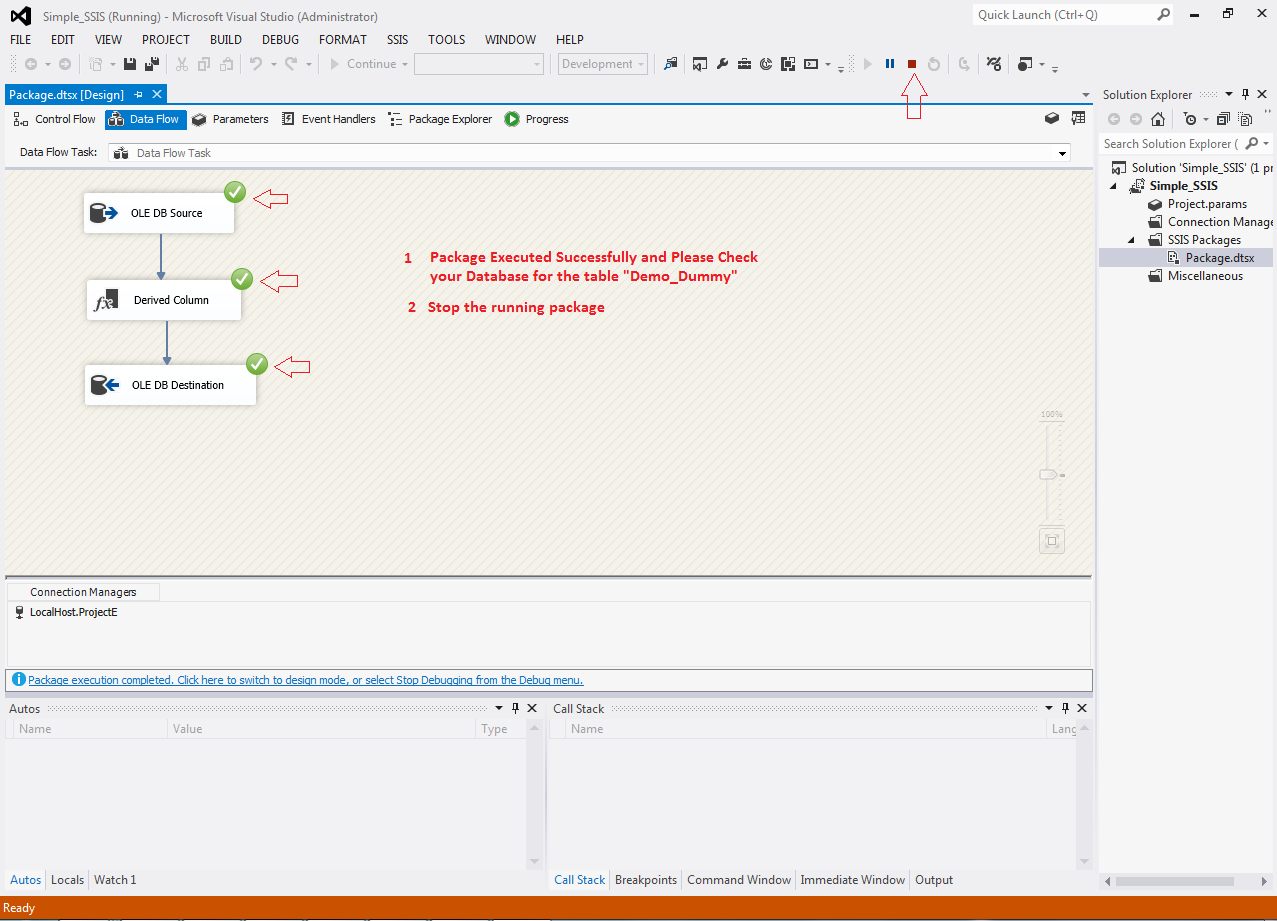1277x921 pixels.
Task: Pin the Package.dtsx document tab
Action: click(x=139, y=94)
